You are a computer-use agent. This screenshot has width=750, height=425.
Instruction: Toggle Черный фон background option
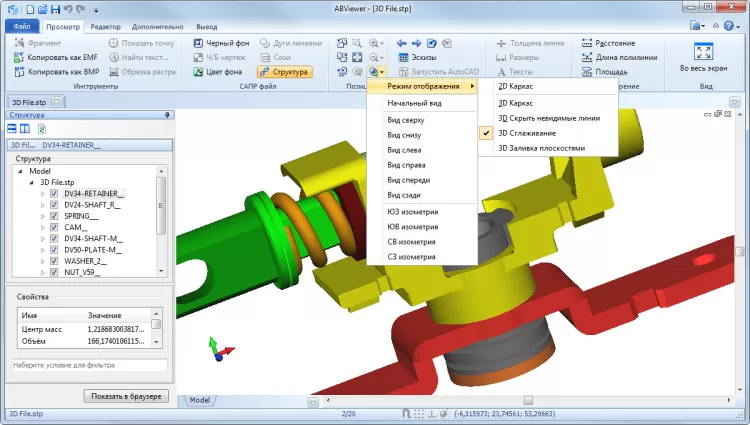(221, 43)
